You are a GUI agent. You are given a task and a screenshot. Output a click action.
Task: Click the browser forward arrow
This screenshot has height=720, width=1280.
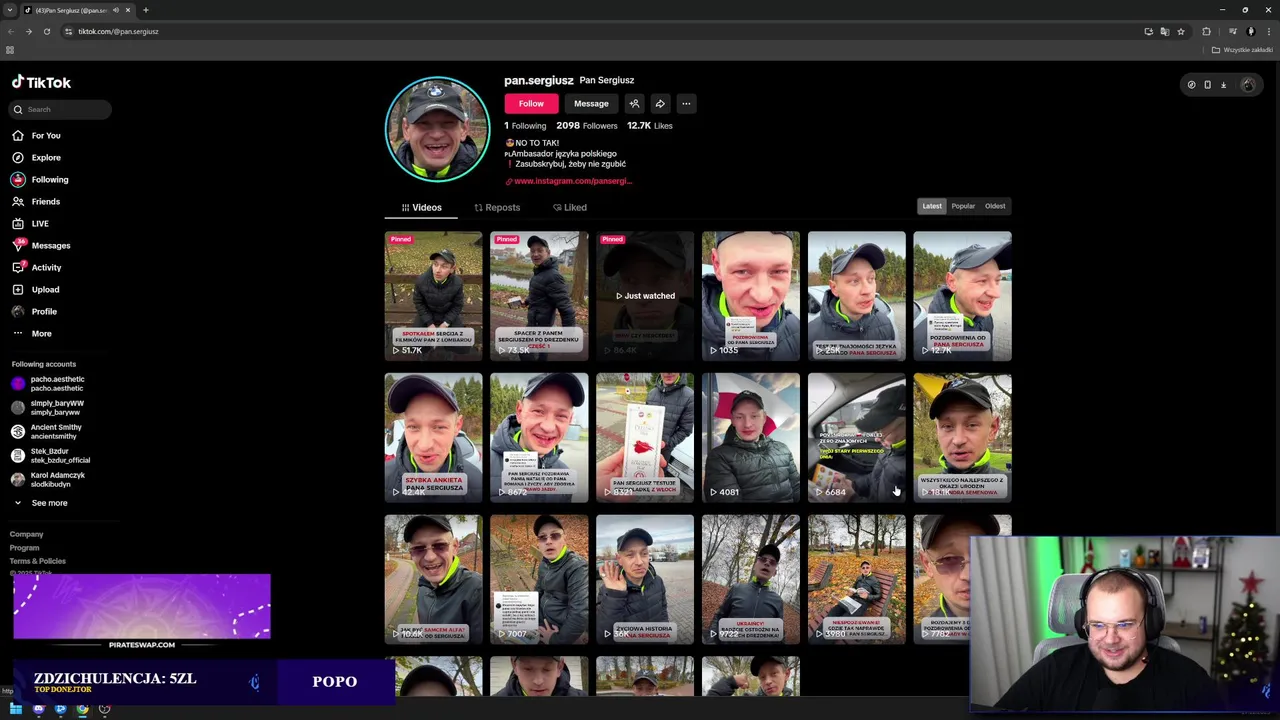pyautogui.click(x=28, y=31)
